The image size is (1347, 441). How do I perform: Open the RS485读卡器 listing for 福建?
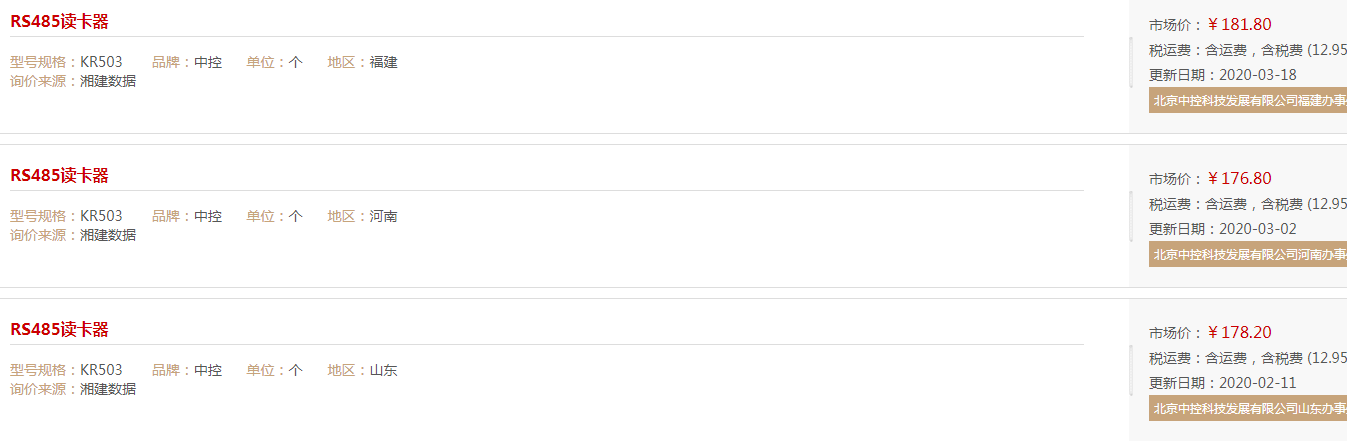59,21
